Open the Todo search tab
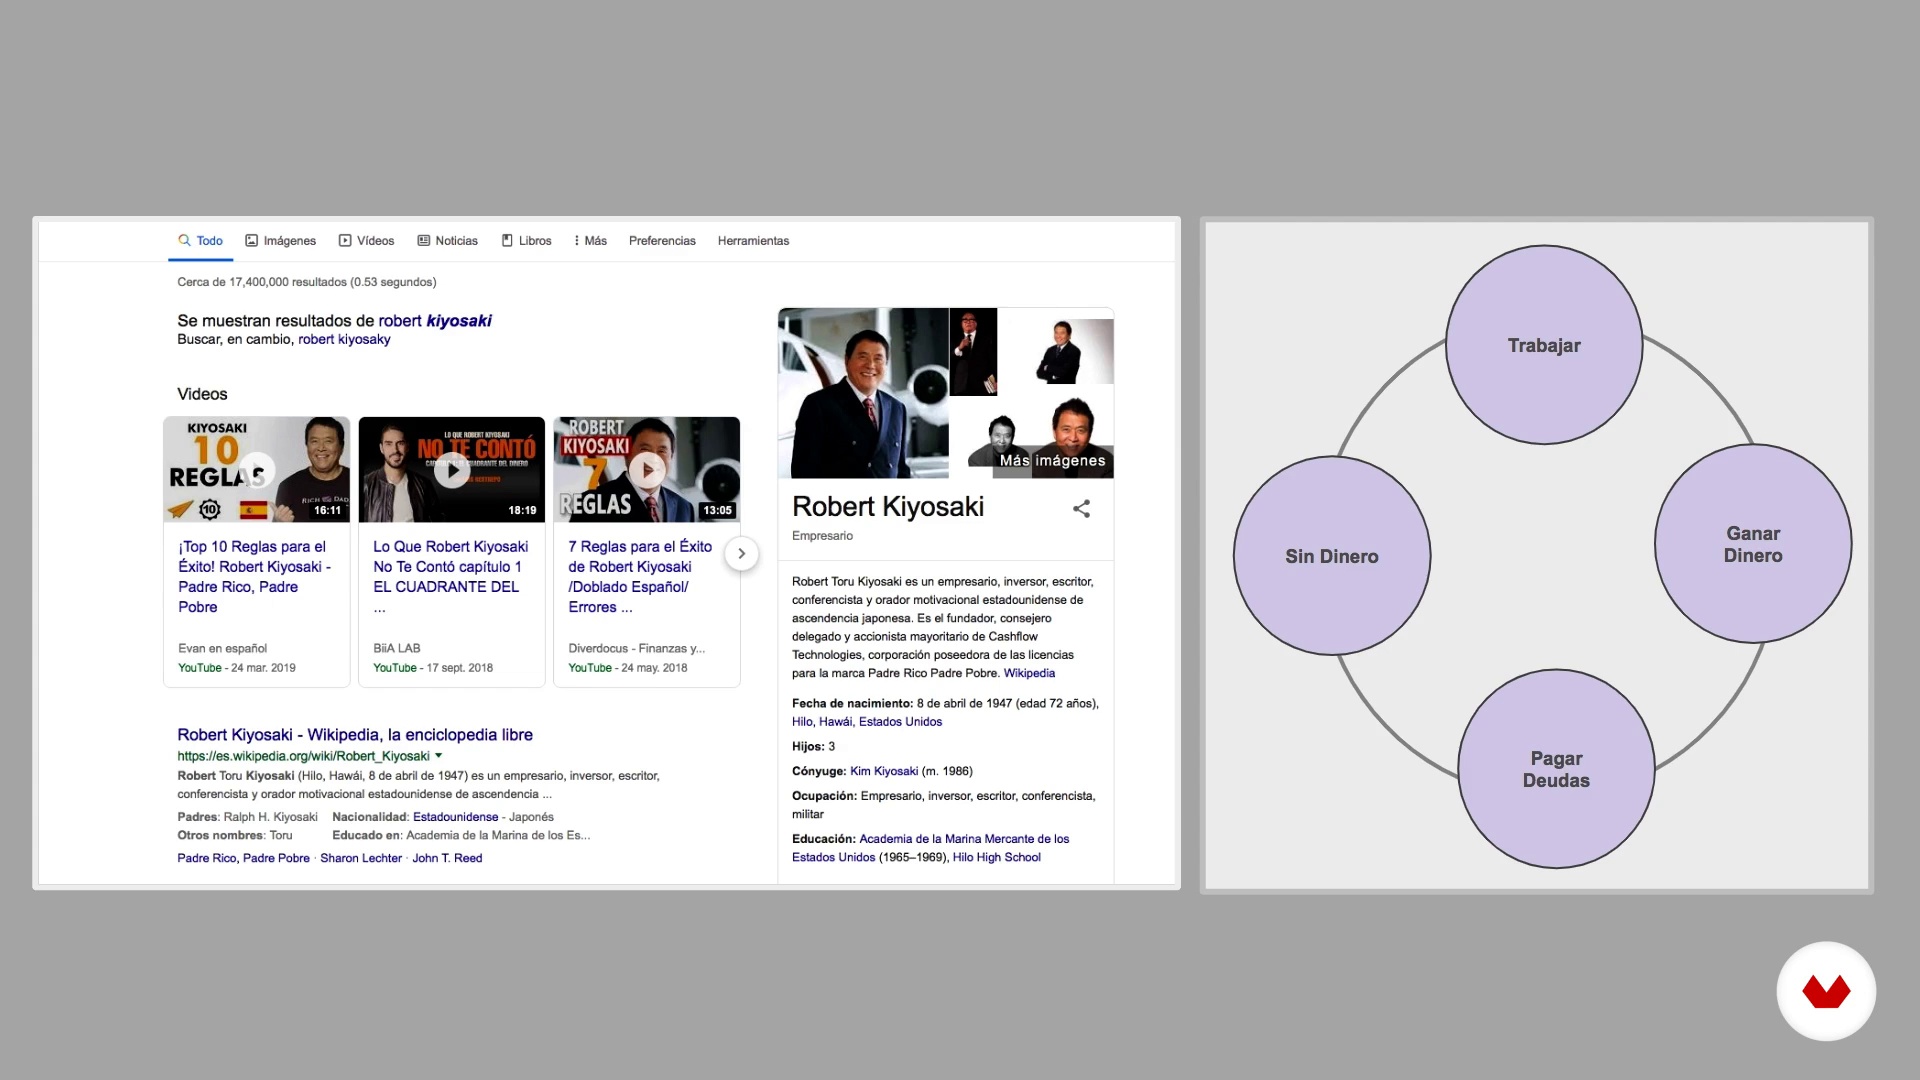The width and height of the screenshot is (1920, 1080). pyautogui.click(x=200, y=241)
